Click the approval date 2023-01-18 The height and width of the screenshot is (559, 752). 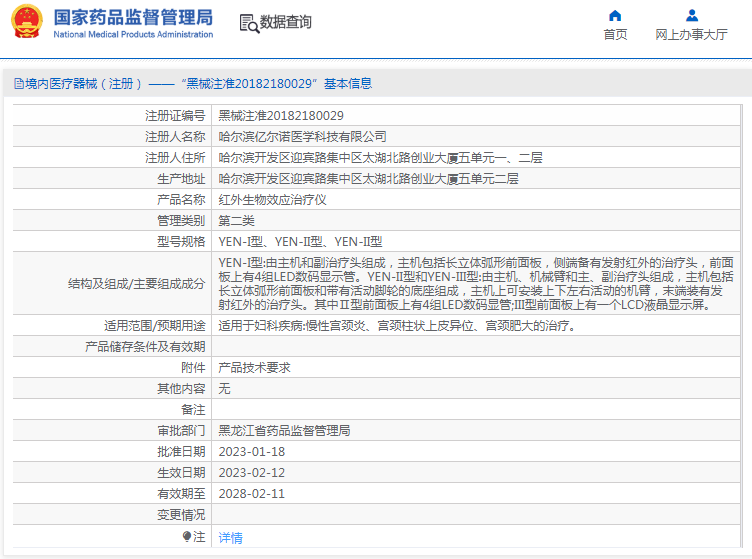(252, 452)
